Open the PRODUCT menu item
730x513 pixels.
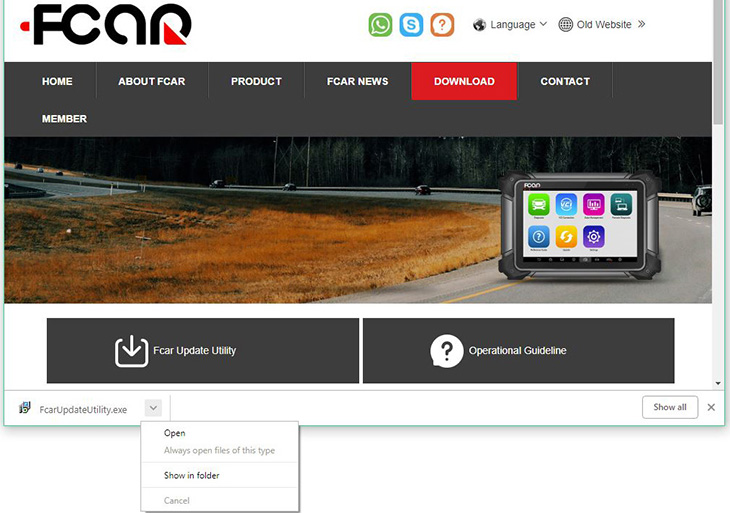click(256, 81)
